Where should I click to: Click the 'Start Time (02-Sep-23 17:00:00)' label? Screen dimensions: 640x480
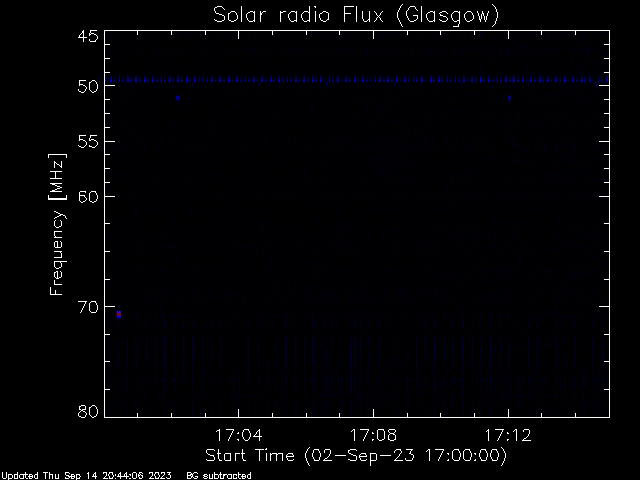(x=356, y=456)
